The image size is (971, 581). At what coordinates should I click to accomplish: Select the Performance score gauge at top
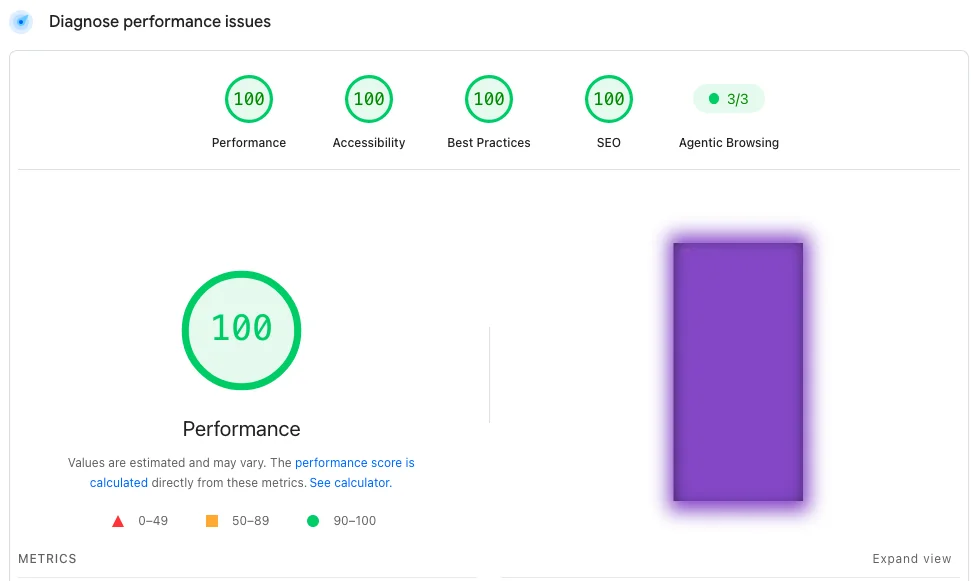pyautogui.click(x=249, y=99)
